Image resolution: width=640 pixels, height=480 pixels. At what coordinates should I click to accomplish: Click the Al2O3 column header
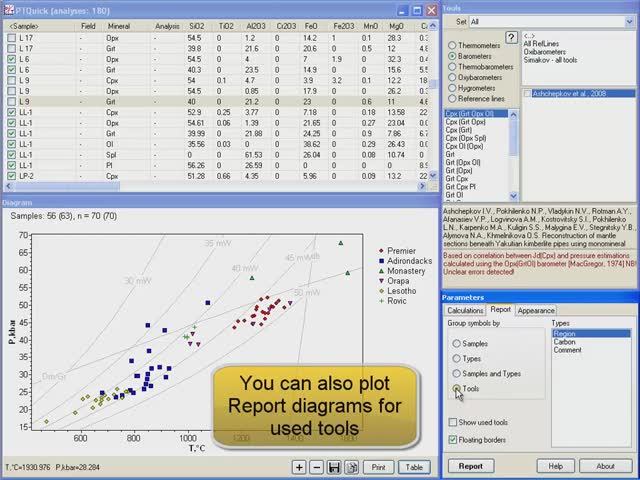257,26
